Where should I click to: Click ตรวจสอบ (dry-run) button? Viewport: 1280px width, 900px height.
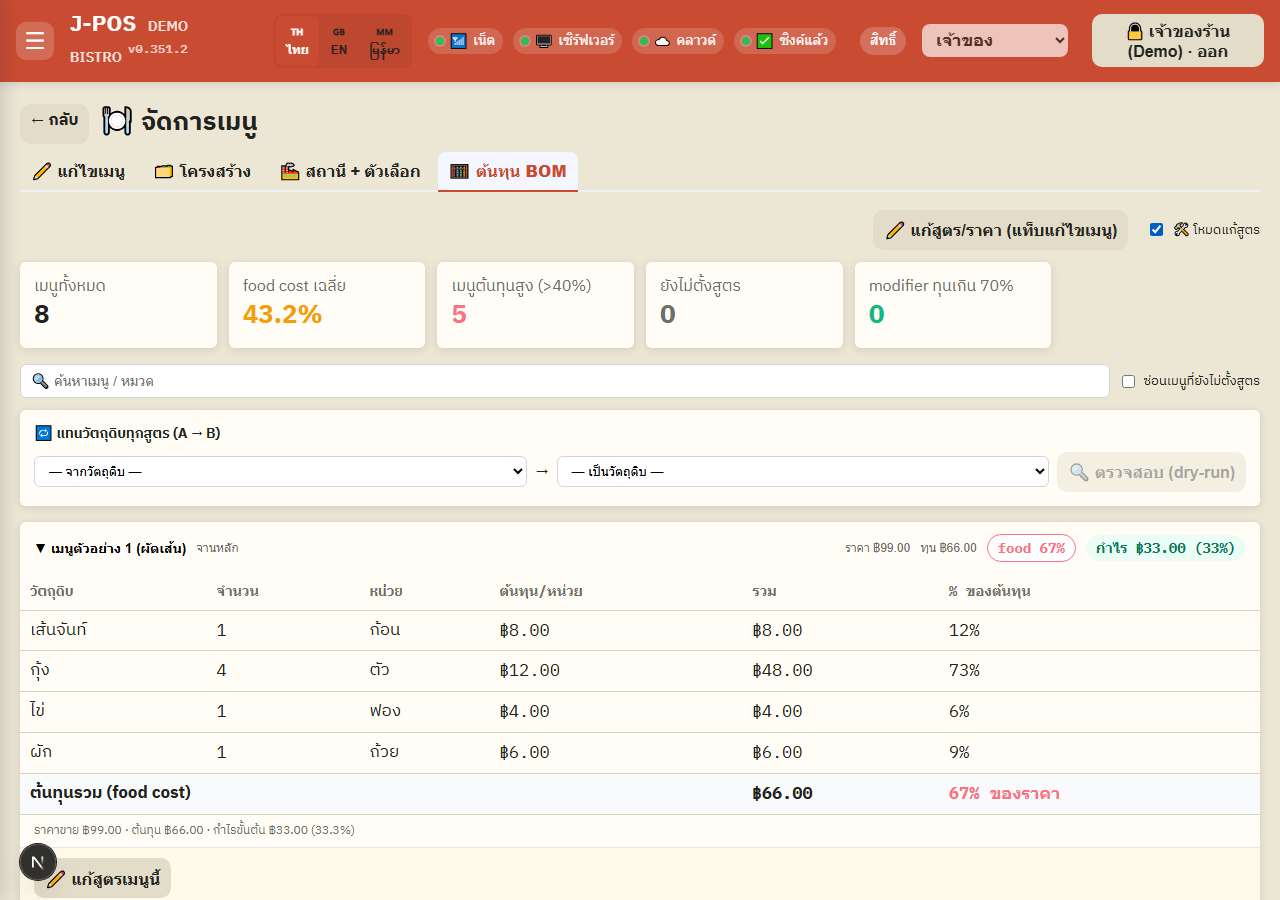pyautogui.click(x=1151, y=472)
